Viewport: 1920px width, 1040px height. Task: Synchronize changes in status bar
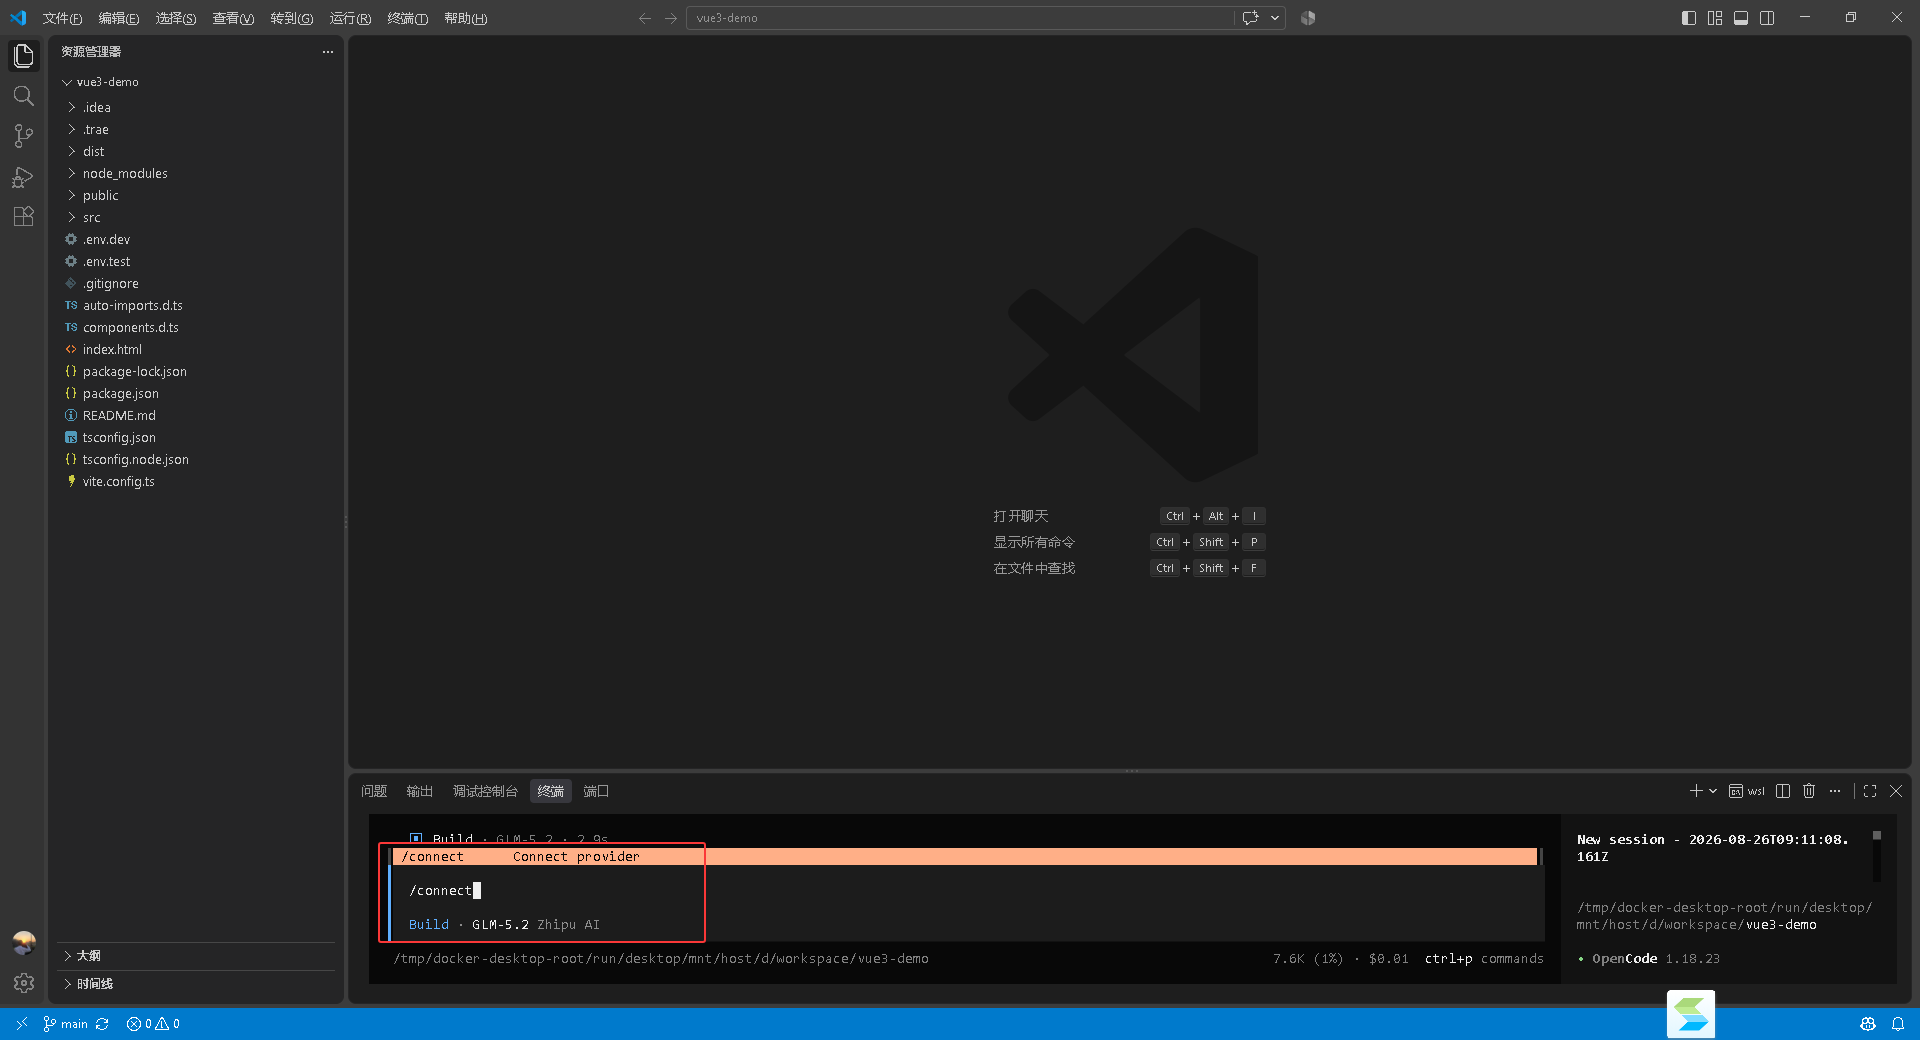(x=102, y=1024)
